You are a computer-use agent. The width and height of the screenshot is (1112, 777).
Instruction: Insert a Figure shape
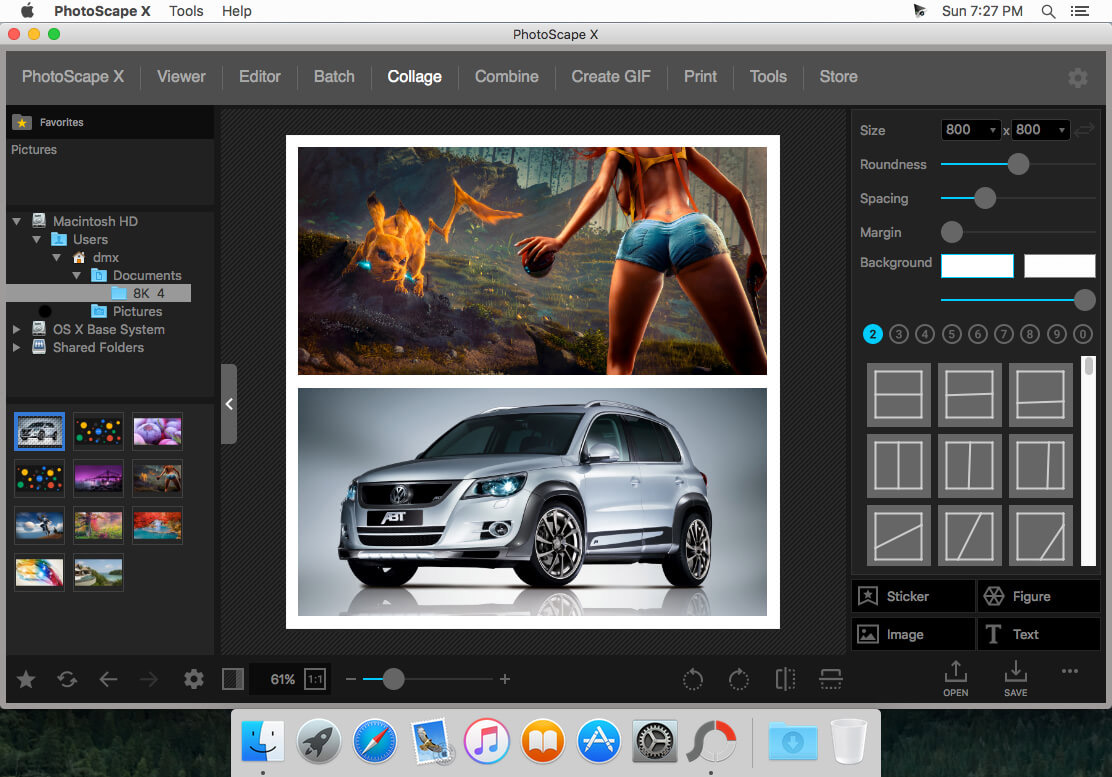point(1038,595)
